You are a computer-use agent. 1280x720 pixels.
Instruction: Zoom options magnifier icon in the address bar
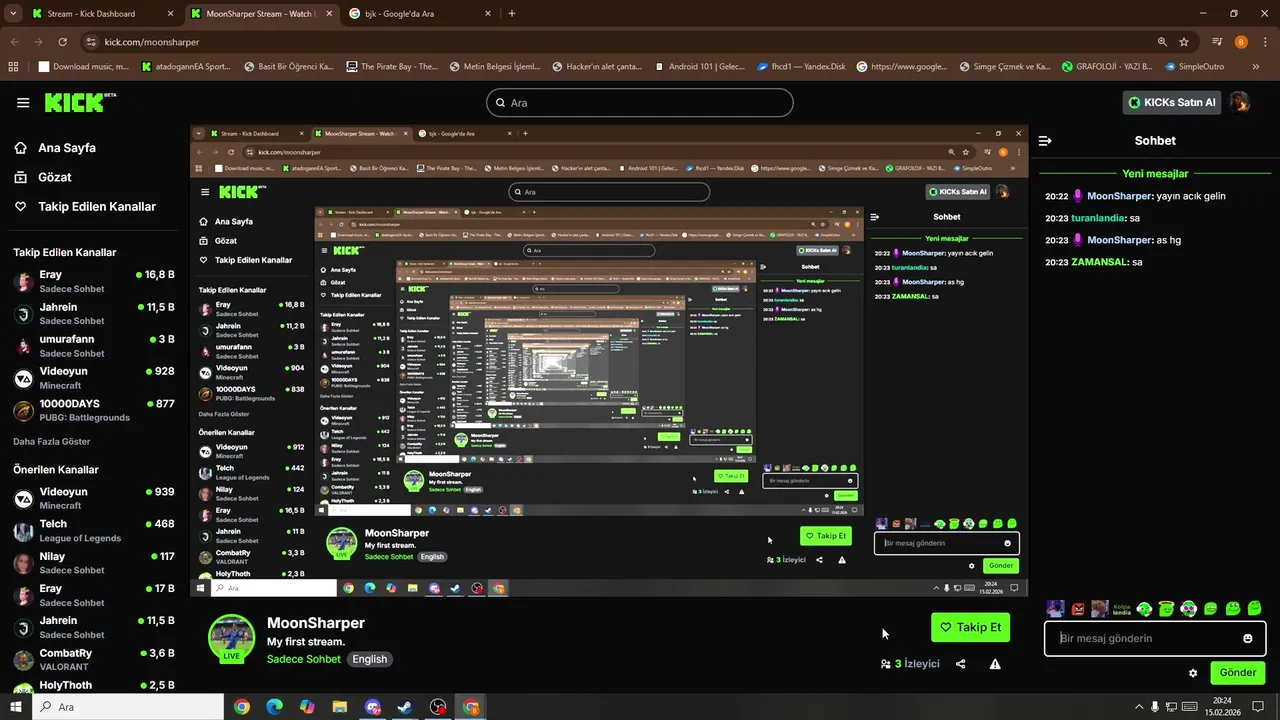1162,42
